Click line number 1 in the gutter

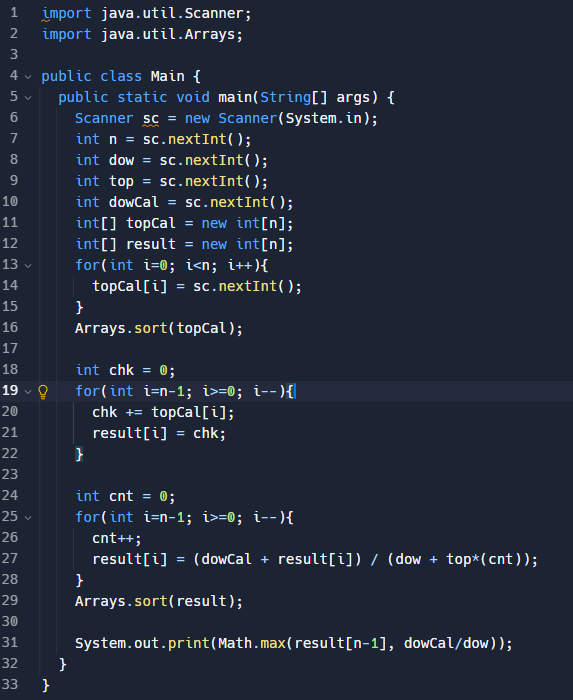14,13
